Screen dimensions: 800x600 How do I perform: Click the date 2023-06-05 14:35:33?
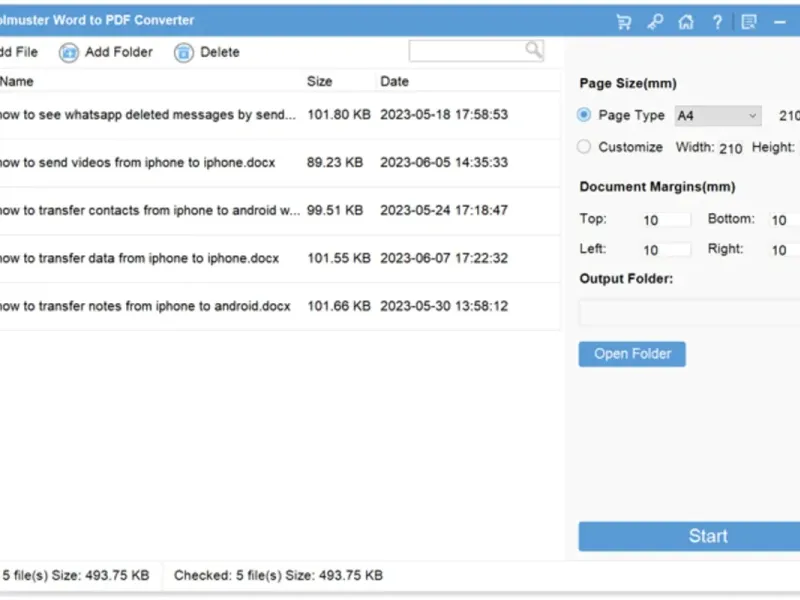pyautogui.click(x=444, y=163)
